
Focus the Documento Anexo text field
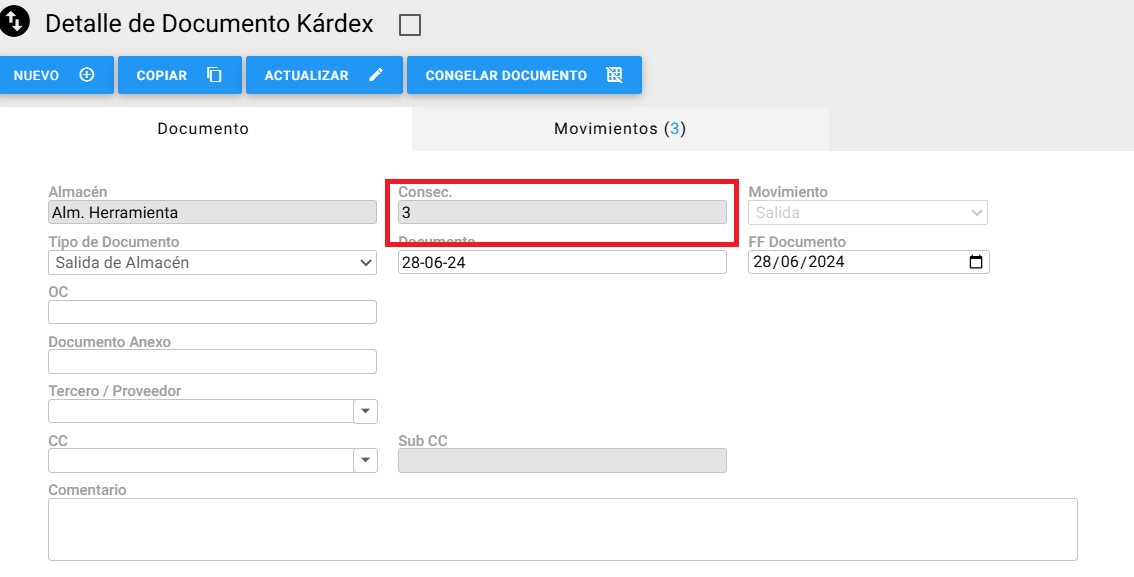pyautogui.click(x=213, y=362)
